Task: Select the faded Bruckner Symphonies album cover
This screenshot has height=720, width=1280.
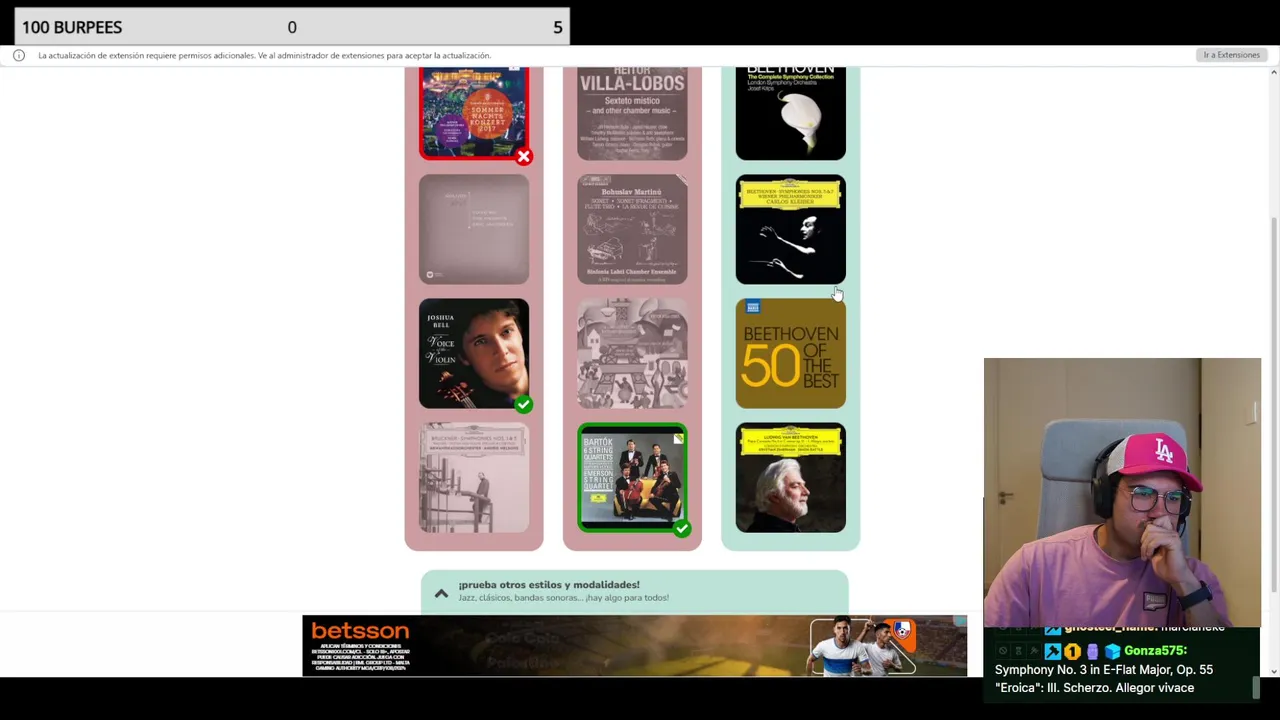Action: click(x=474, y=478)
